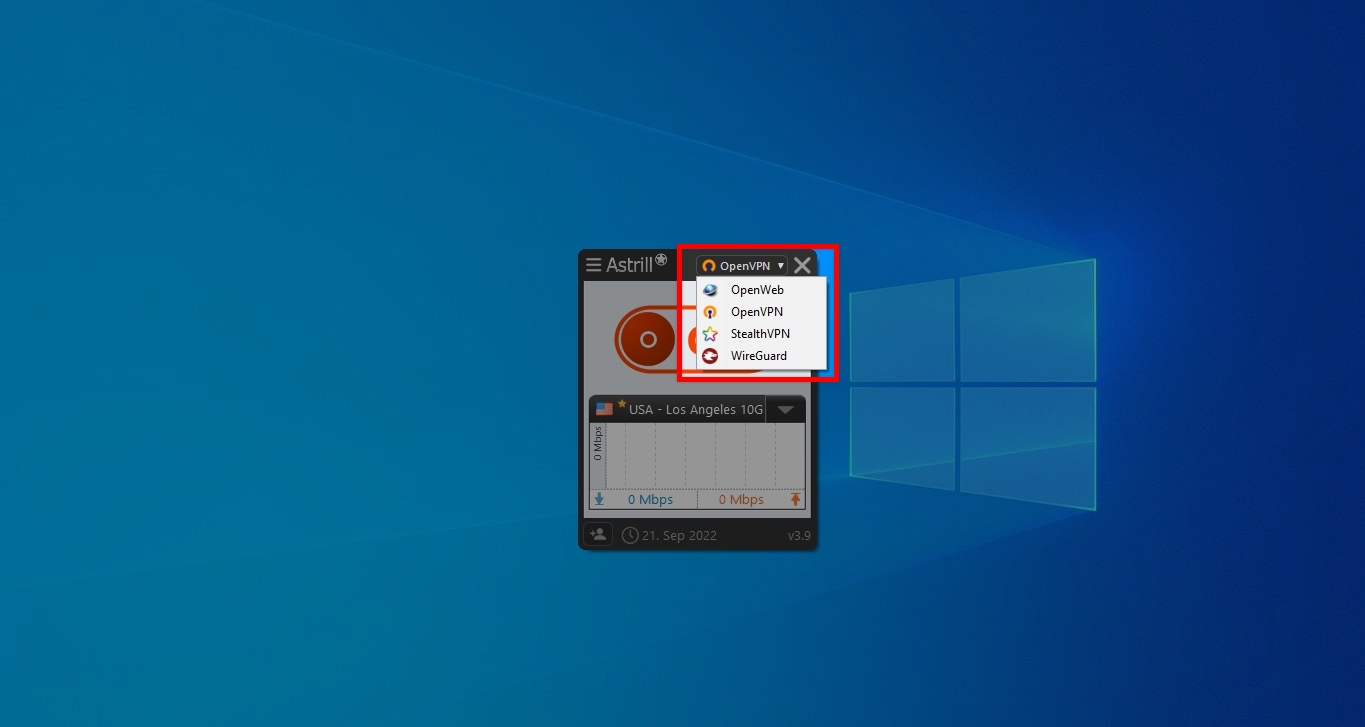This screenshot has height=727, width=1365.
Task: Click the USA - Los Angeles 10G server
Action: [x=696, y=410]
